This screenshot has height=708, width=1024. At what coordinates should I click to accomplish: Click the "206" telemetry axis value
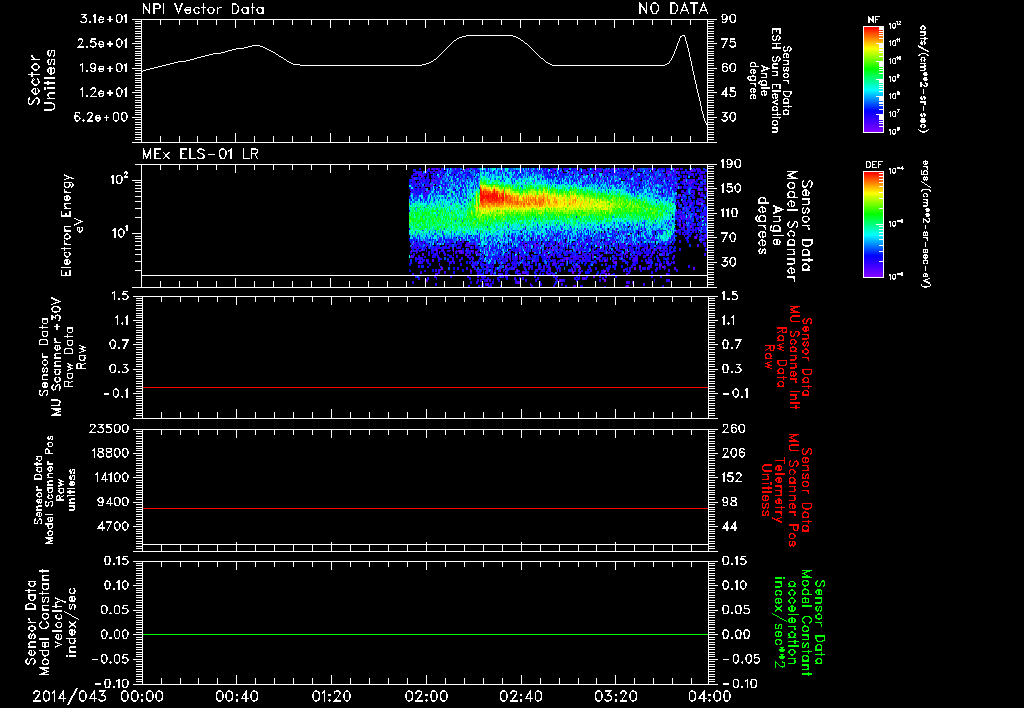(x=733, y=453)
